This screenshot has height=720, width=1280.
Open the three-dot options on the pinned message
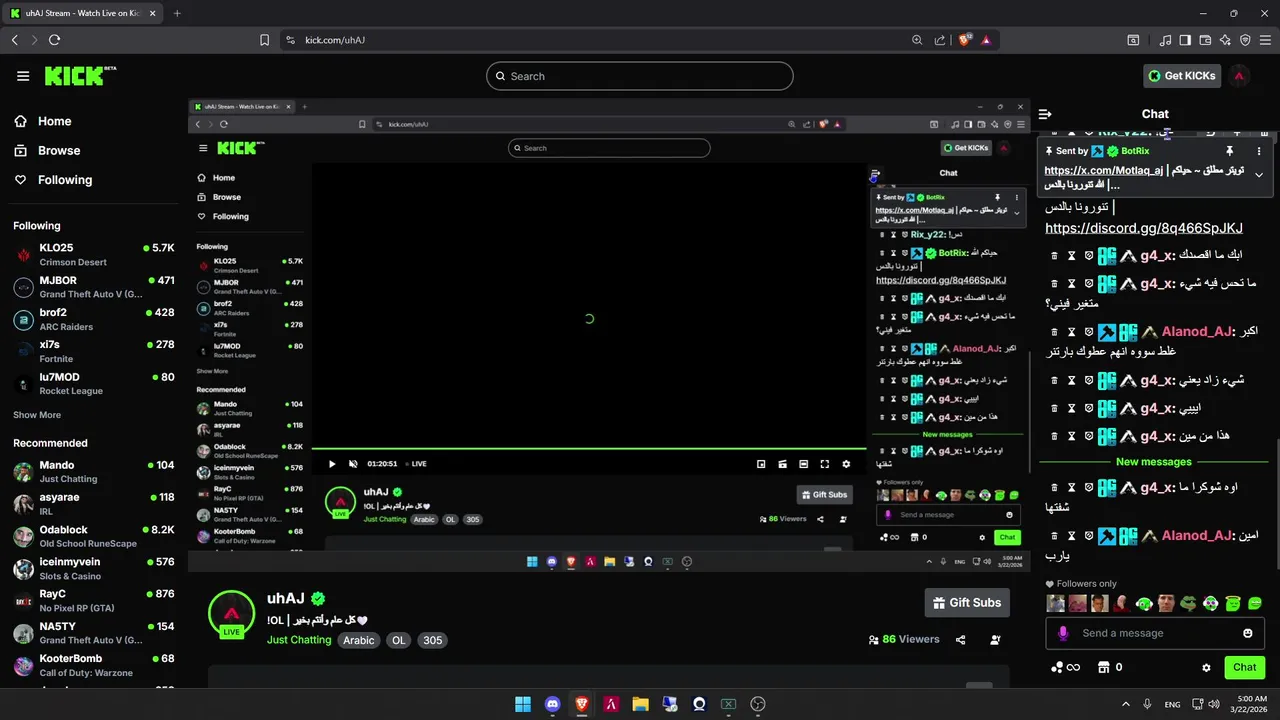tap(1259, 151)
